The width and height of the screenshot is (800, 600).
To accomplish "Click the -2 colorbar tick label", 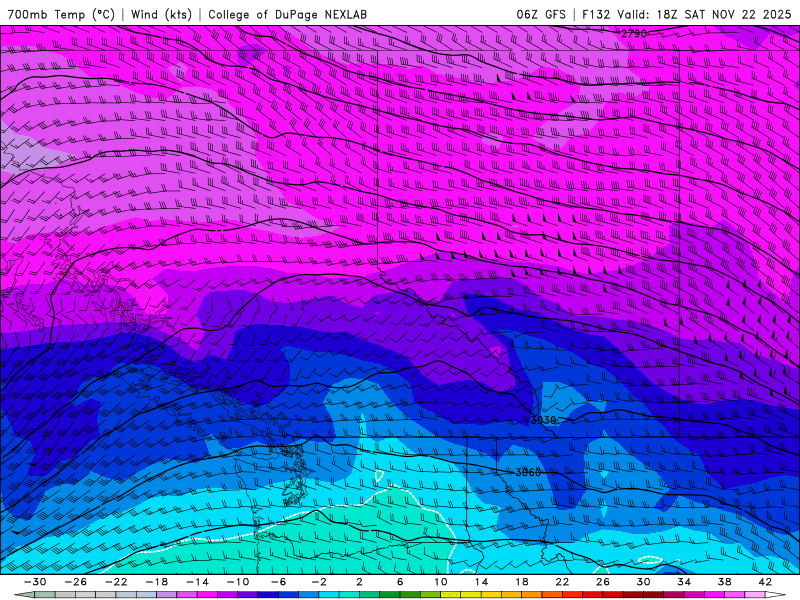I will click(x=319, y=582).
